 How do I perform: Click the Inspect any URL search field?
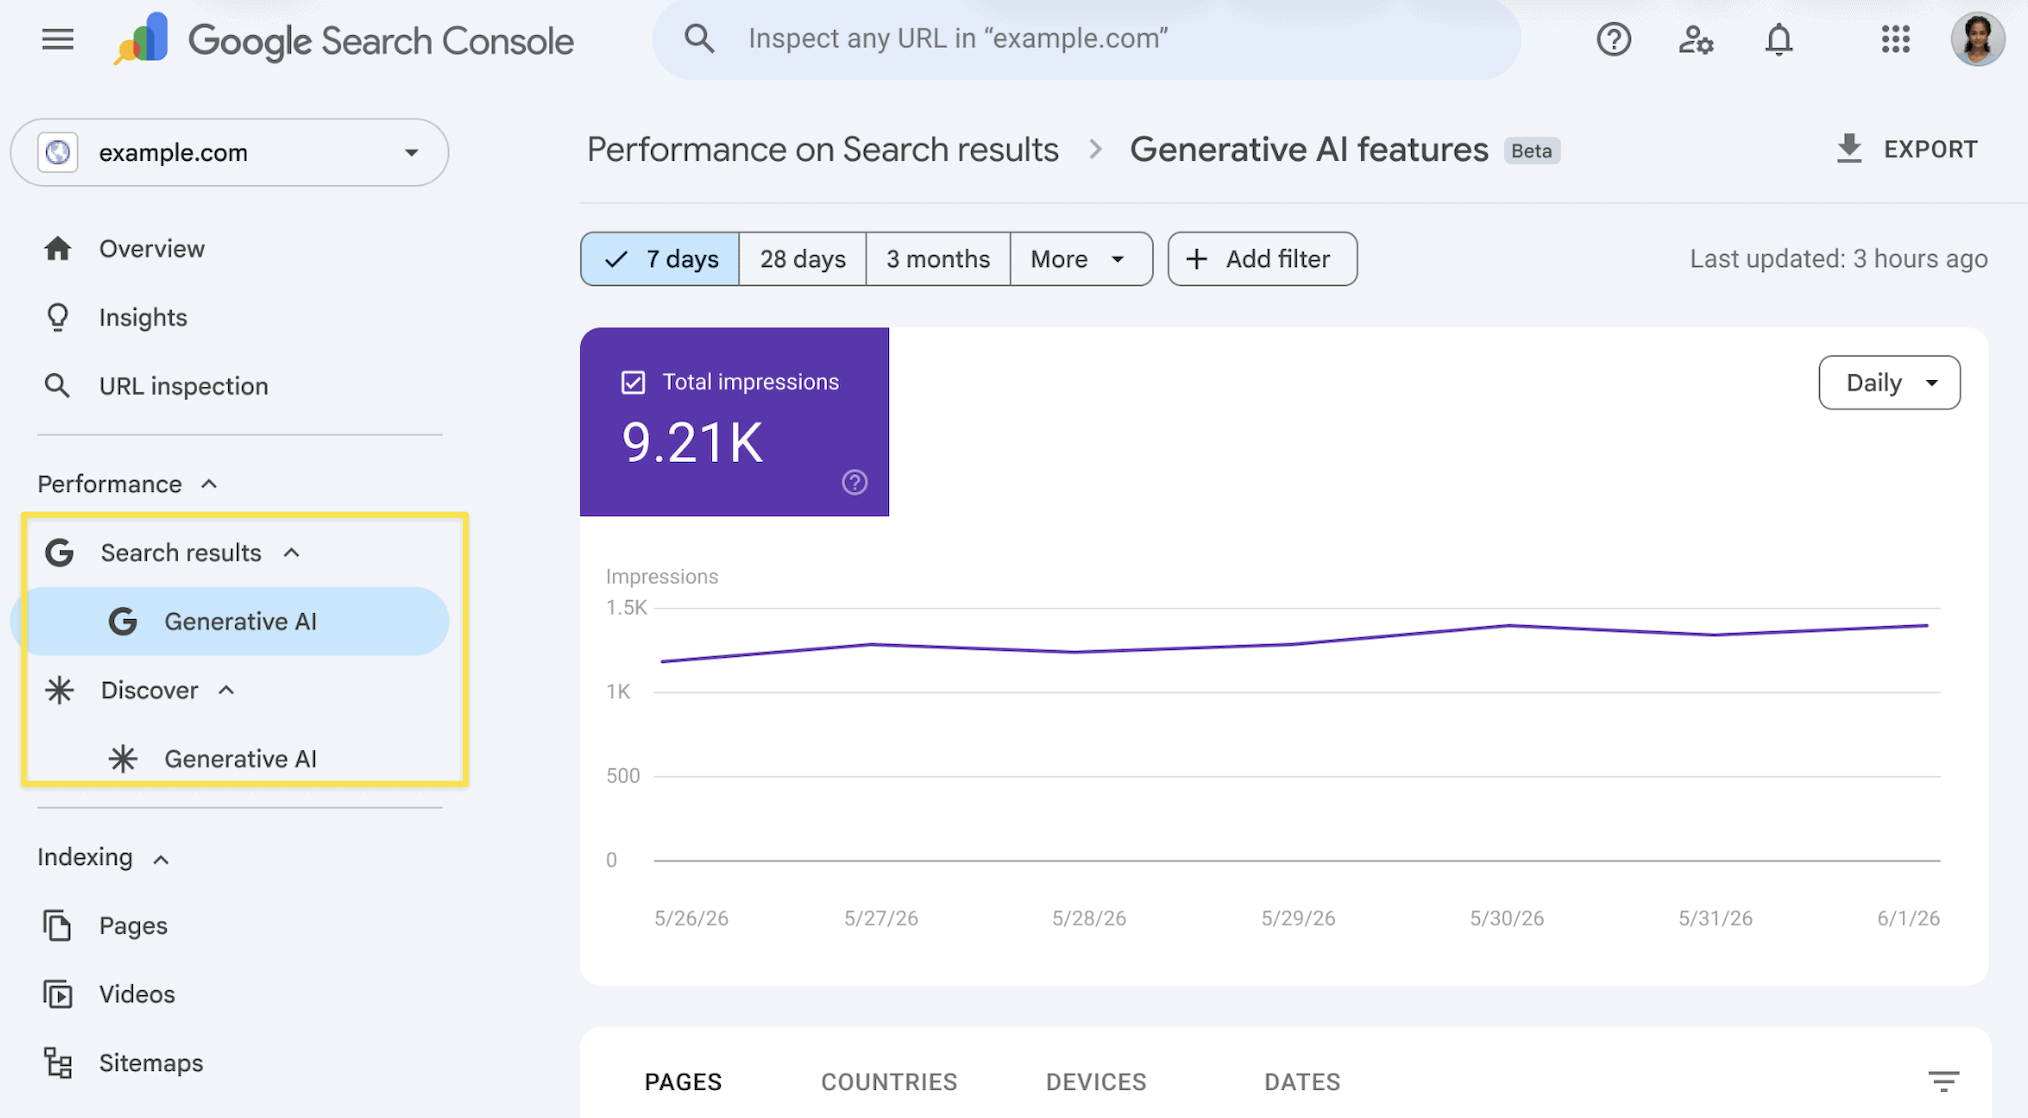click(x=1086, y=39)
